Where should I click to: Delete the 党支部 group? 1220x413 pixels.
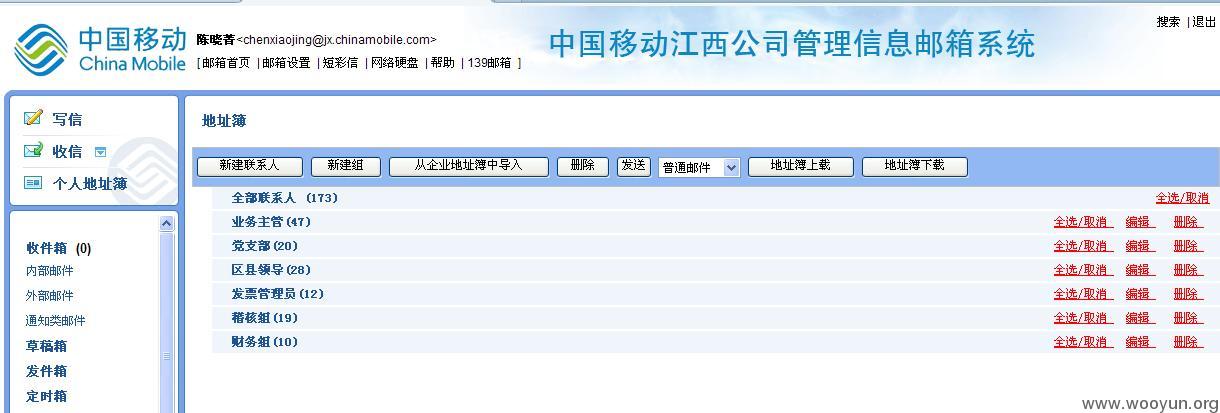click(x=1186, y=246)
